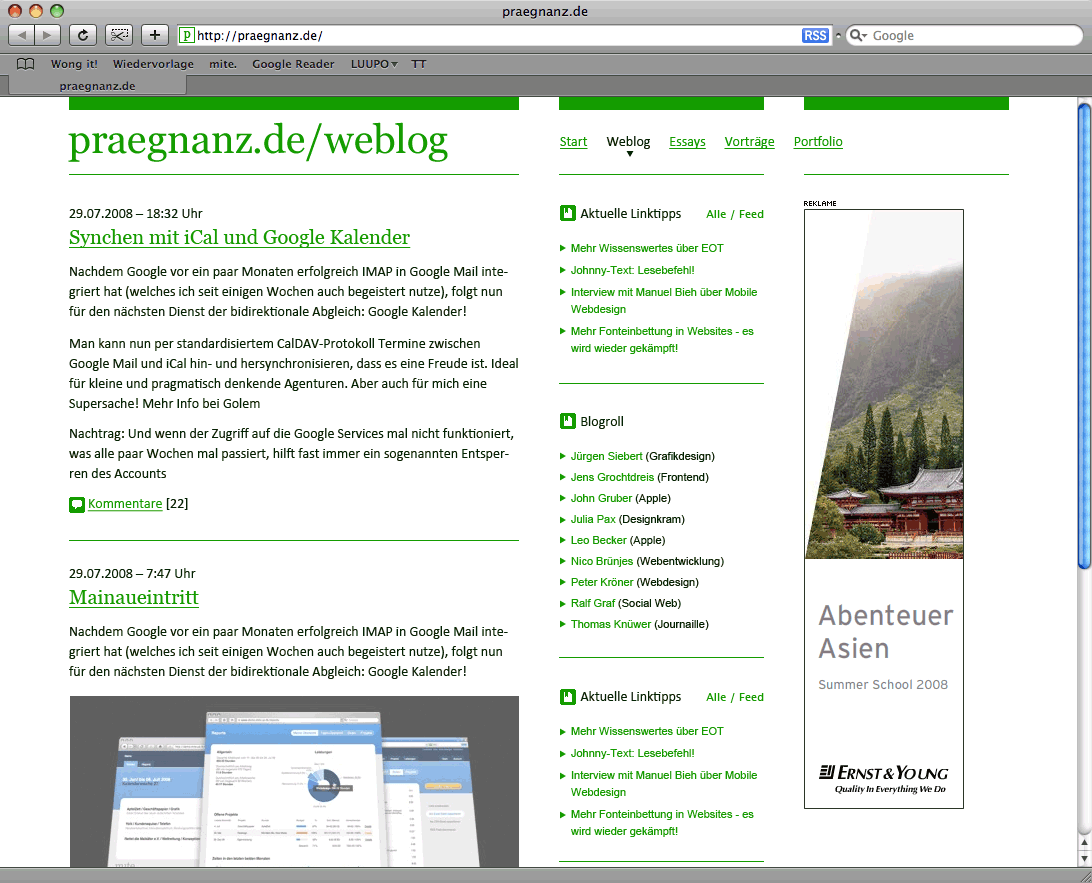Open the search magnifier dropdown menu
The image size is (1092, 883).
pos(858,35)
